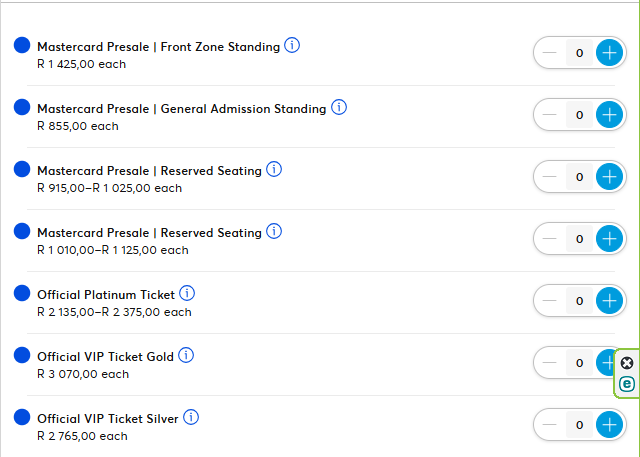Add an R 915,00 Reserved Seating ticket
The width and height of the screenshot is (640, 457).
pyautogui.click(x=609, y=177)
